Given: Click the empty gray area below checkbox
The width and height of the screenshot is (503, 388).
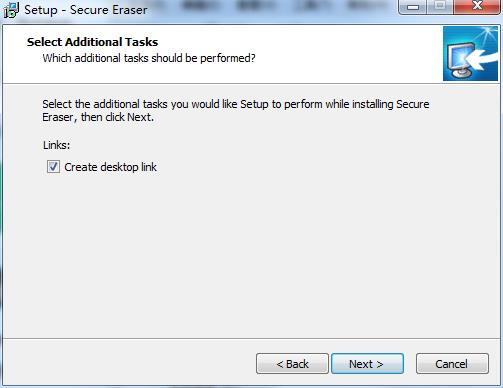Looking at the screenshot, I should (250, 253).
